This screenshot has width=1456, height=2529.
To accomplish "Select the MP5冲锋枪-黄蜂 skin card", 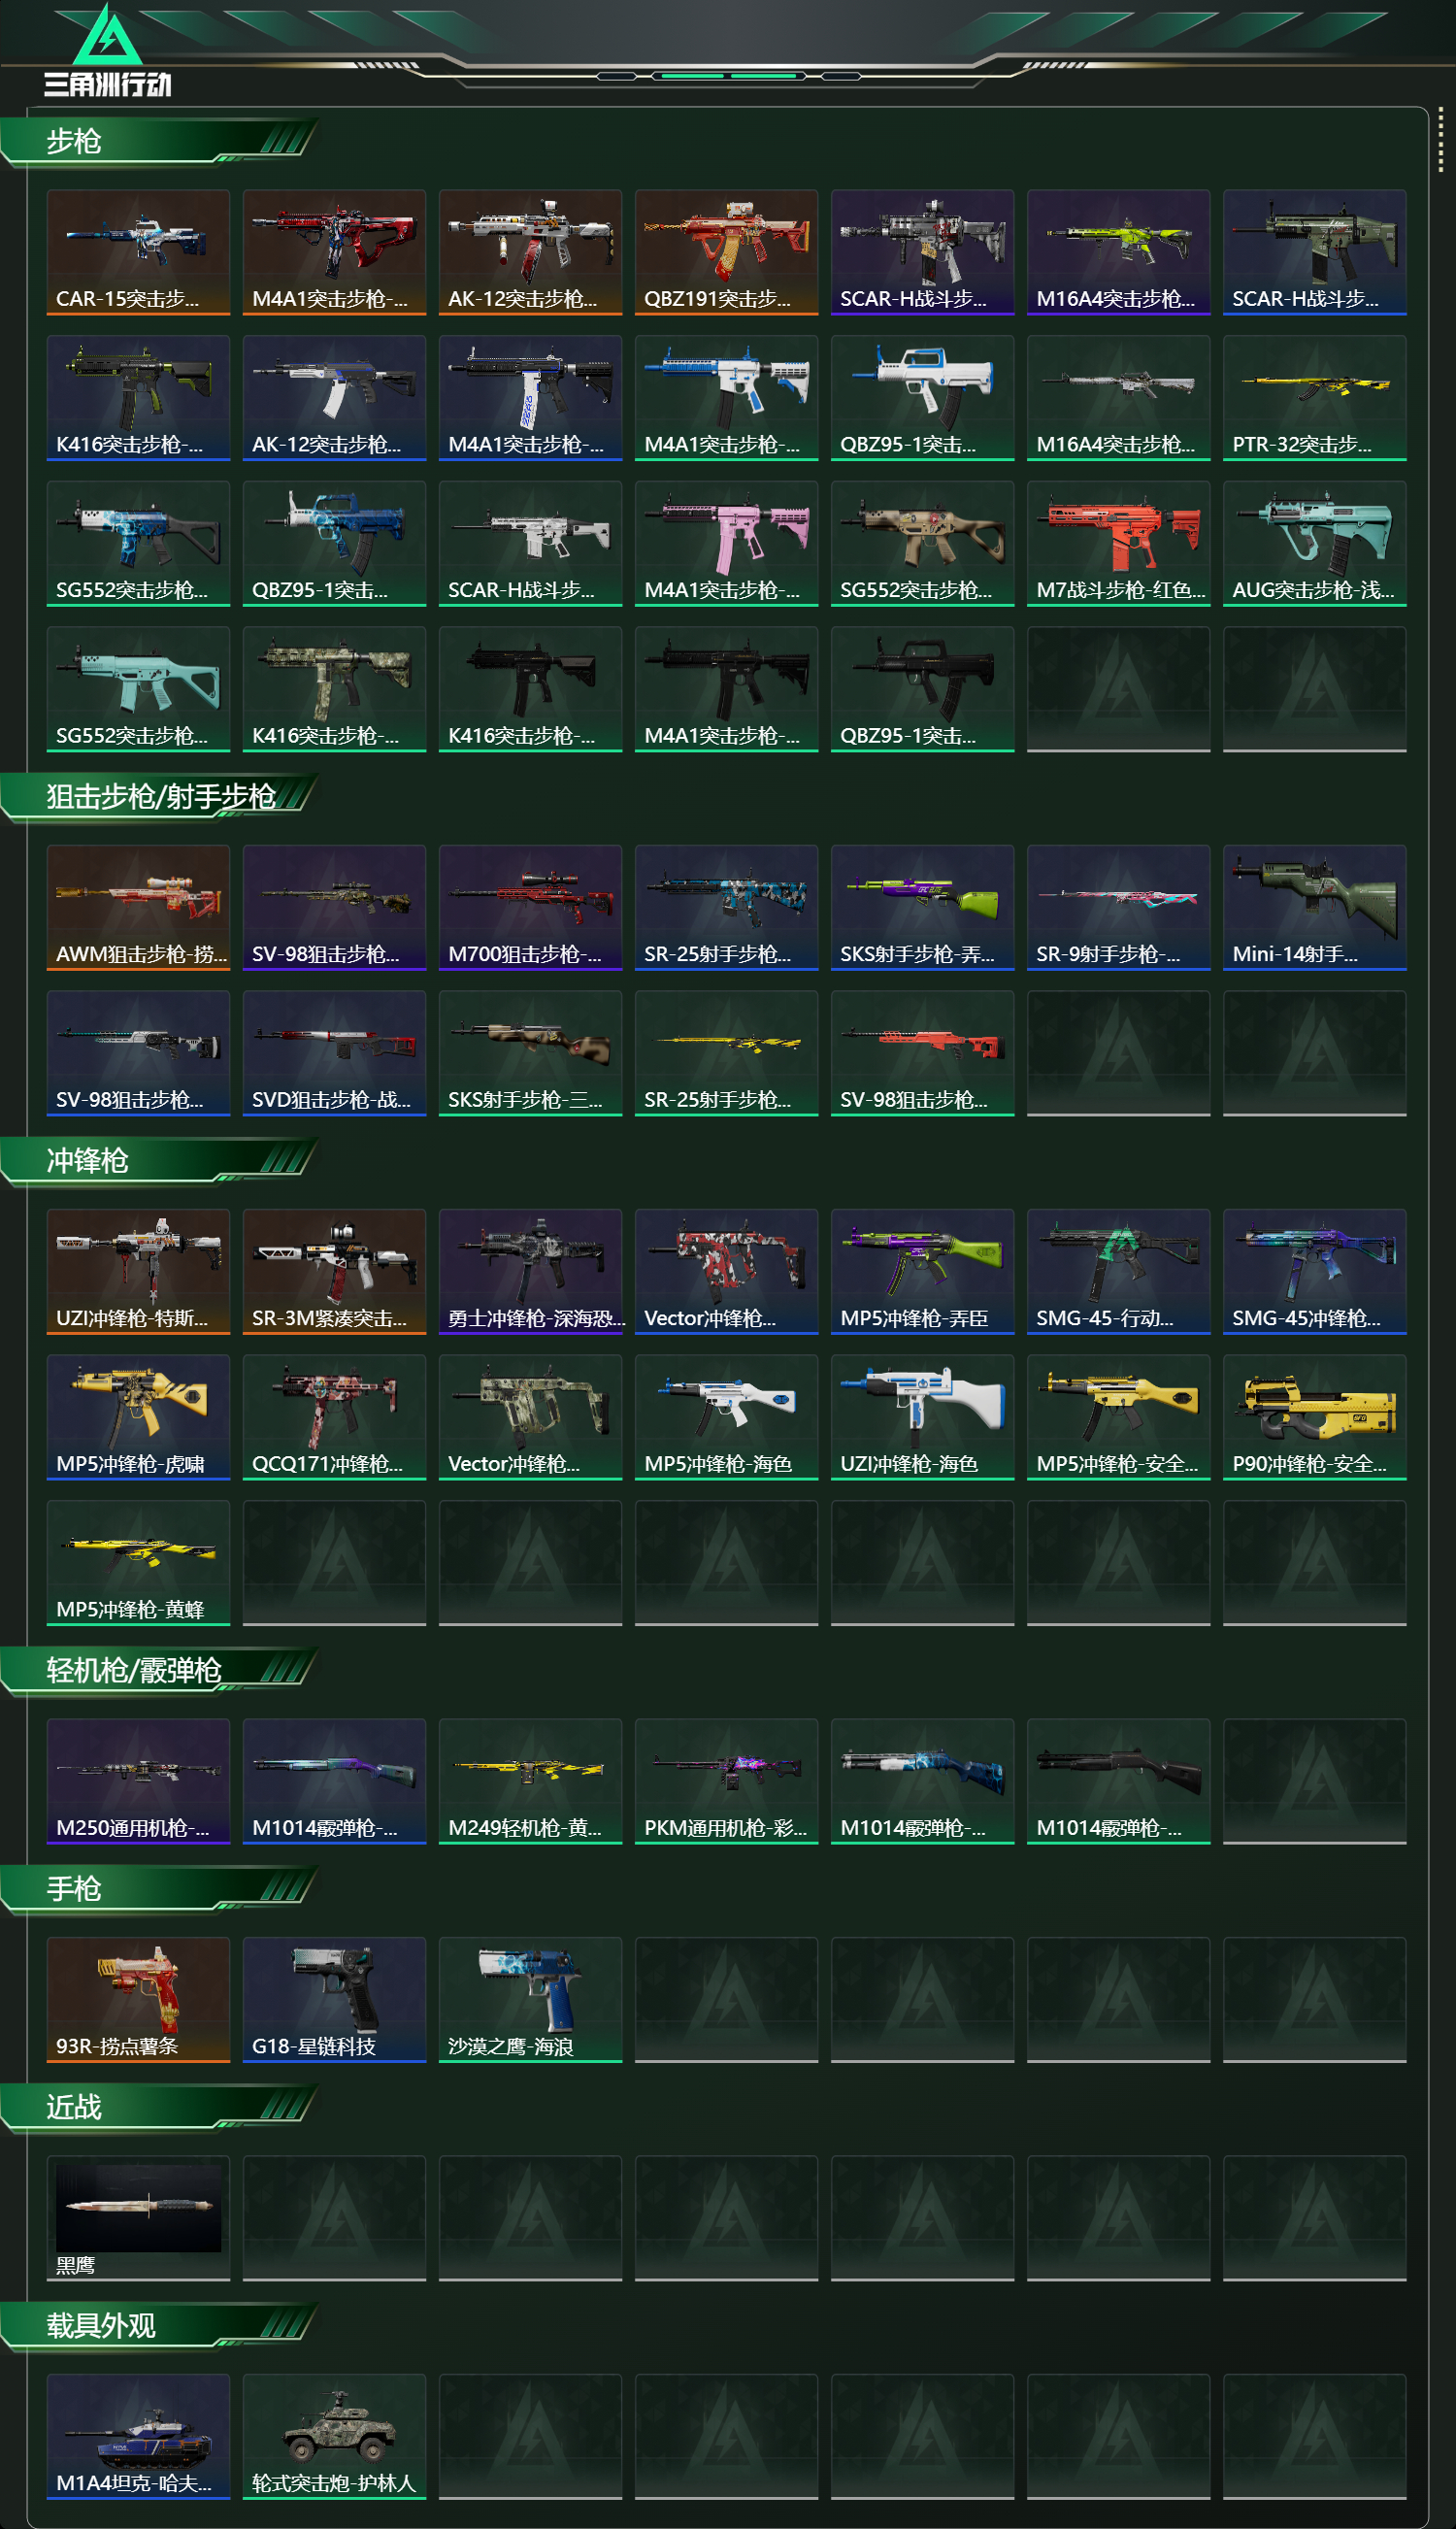I will coord(138,1563).
